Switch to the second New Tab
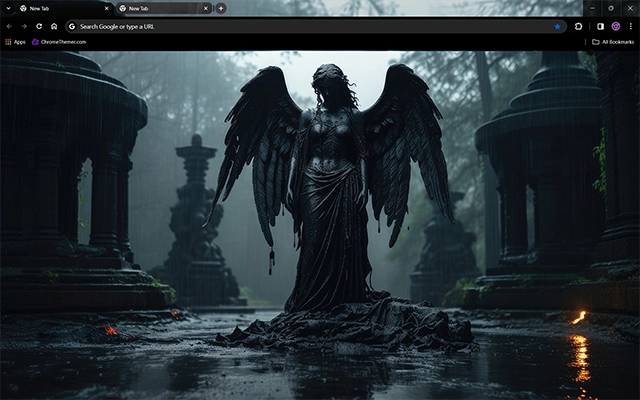Screen dimensions: 640x400 coord(164,8)
